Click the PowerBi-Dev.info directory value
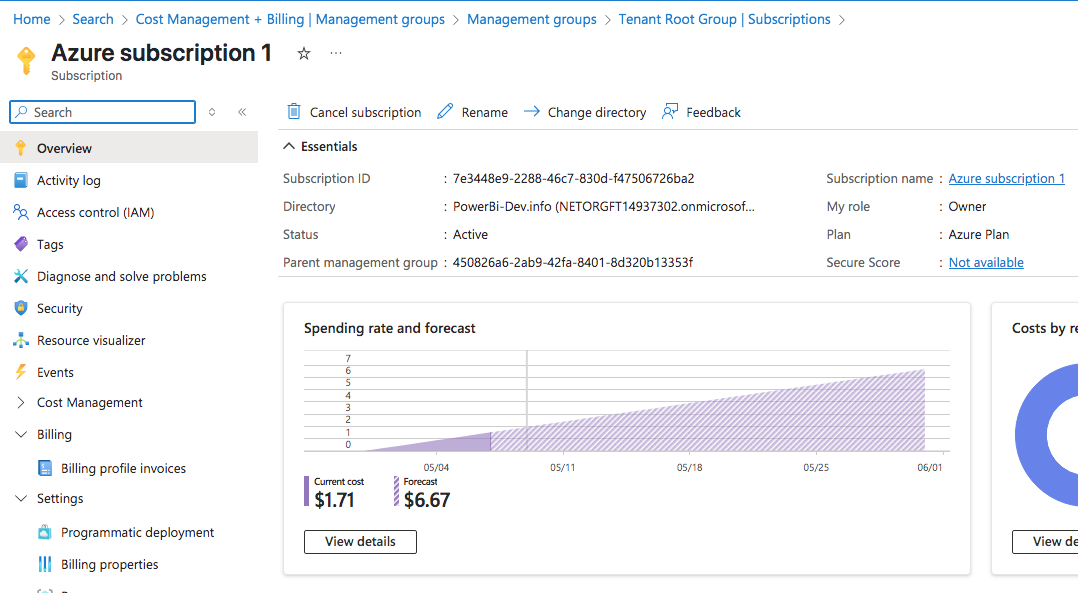 [x=604, y=207]
